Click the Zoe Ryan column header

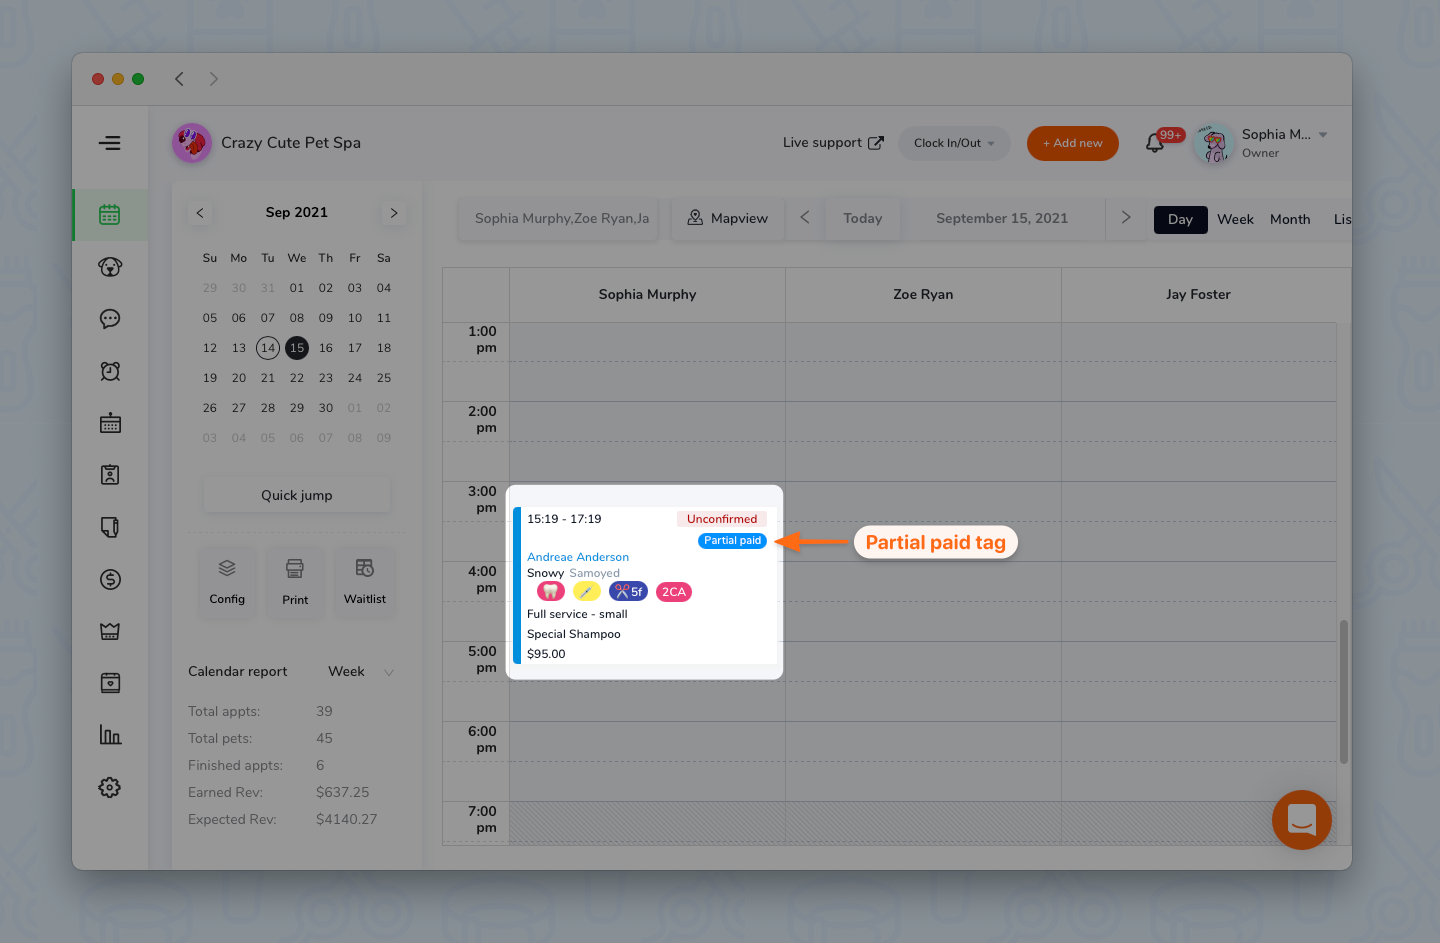click(x=923, y=295)
